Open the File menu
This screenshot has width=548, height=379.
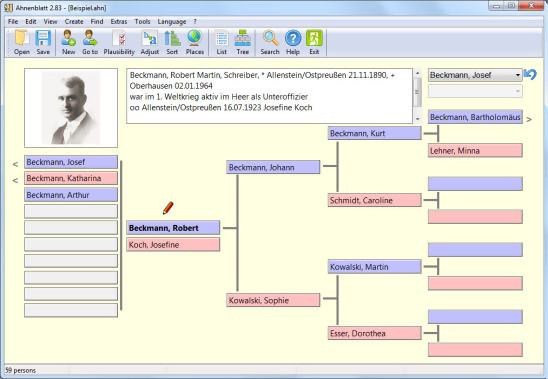13,22
